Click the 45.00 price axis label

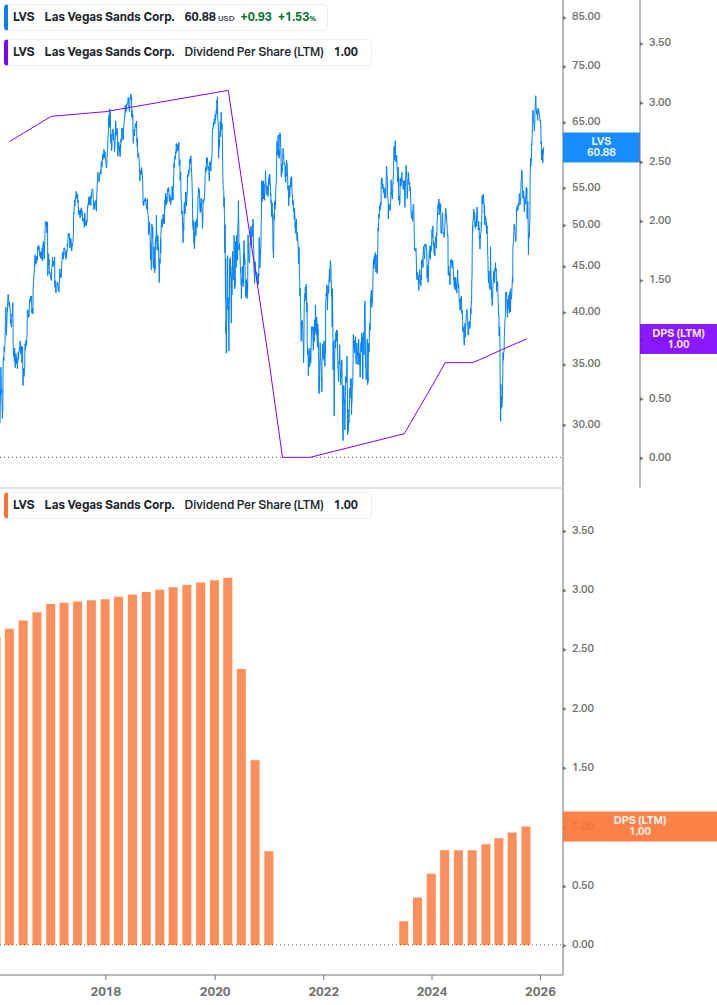coord(586,265)
